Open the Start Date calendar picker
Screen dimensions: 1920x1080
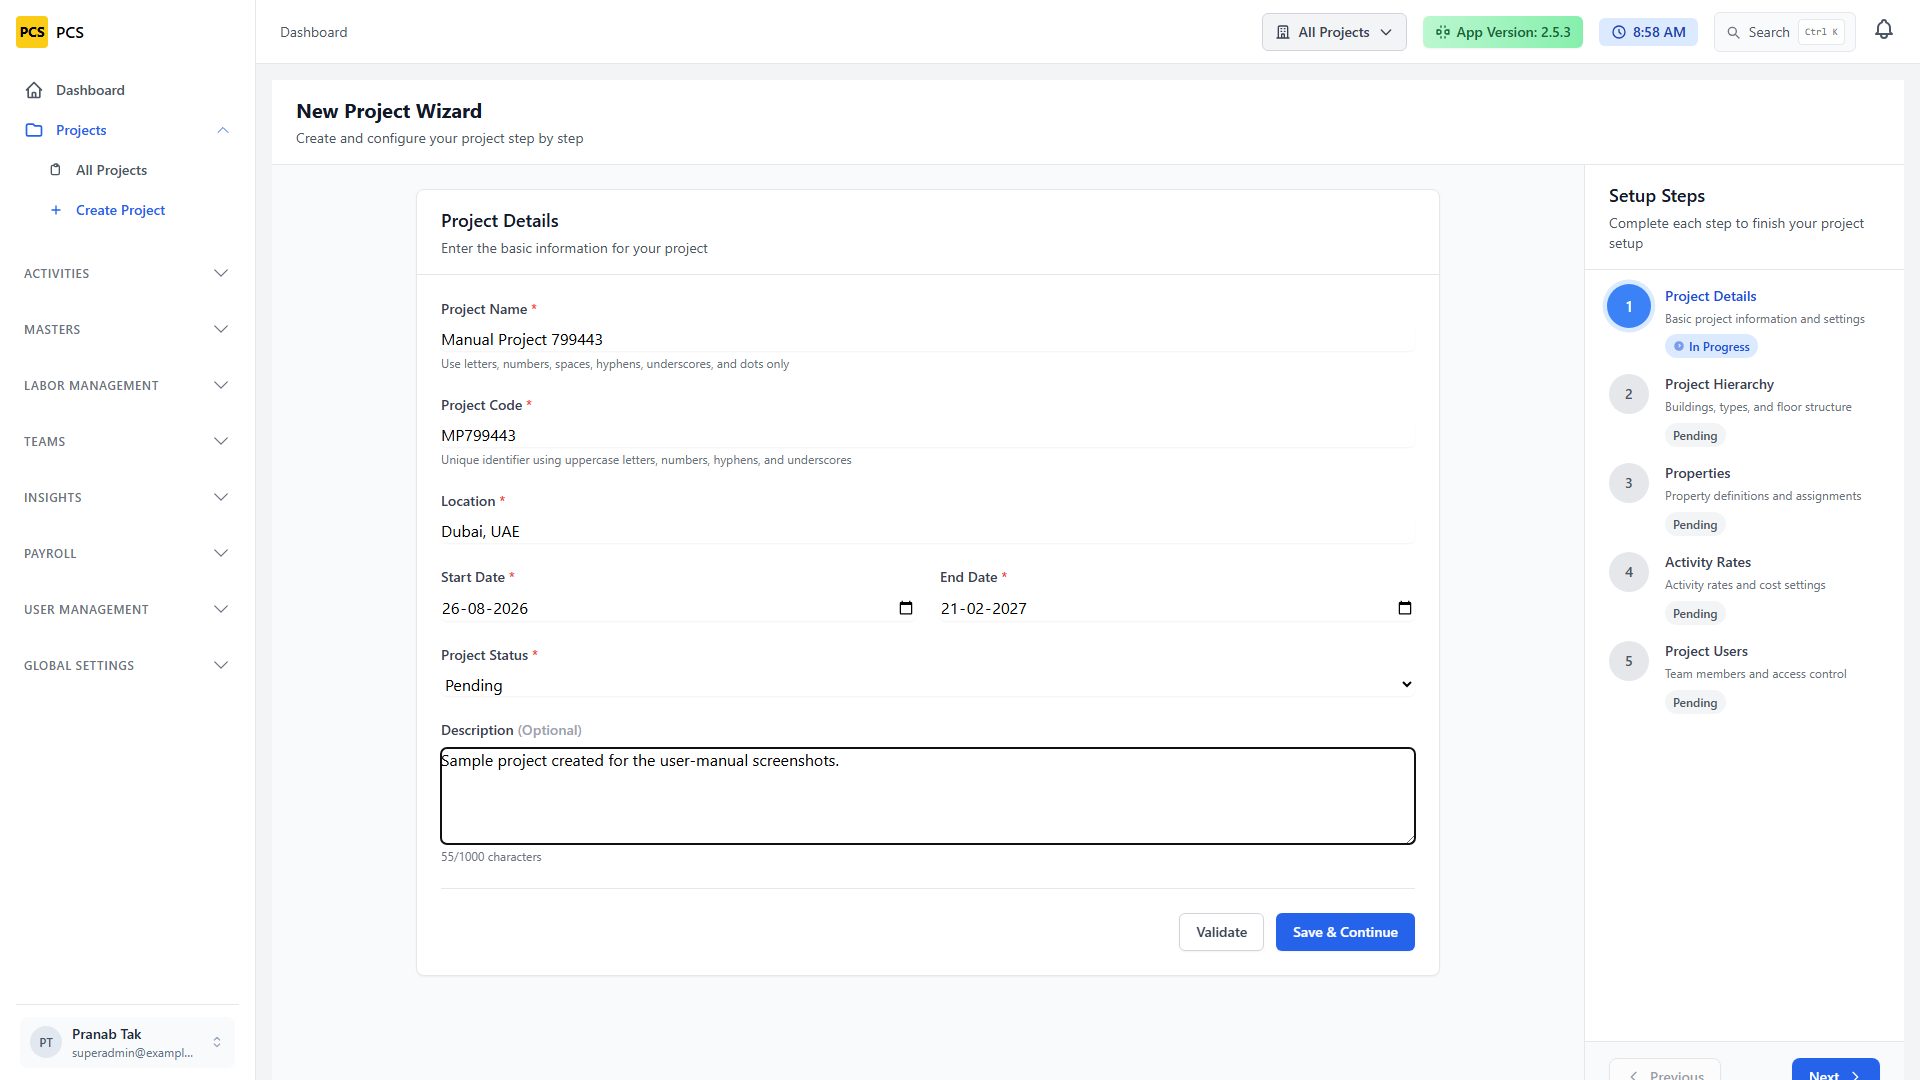click(x=906, y=608)
